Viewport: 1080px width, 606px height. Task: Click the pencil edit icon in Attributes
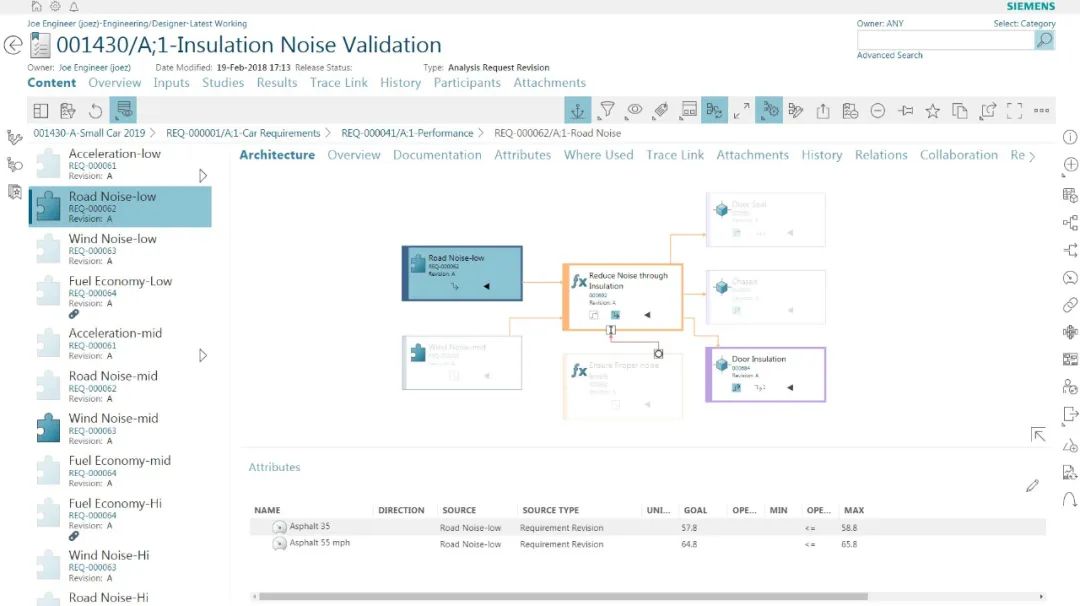(x=1032, y=486)
